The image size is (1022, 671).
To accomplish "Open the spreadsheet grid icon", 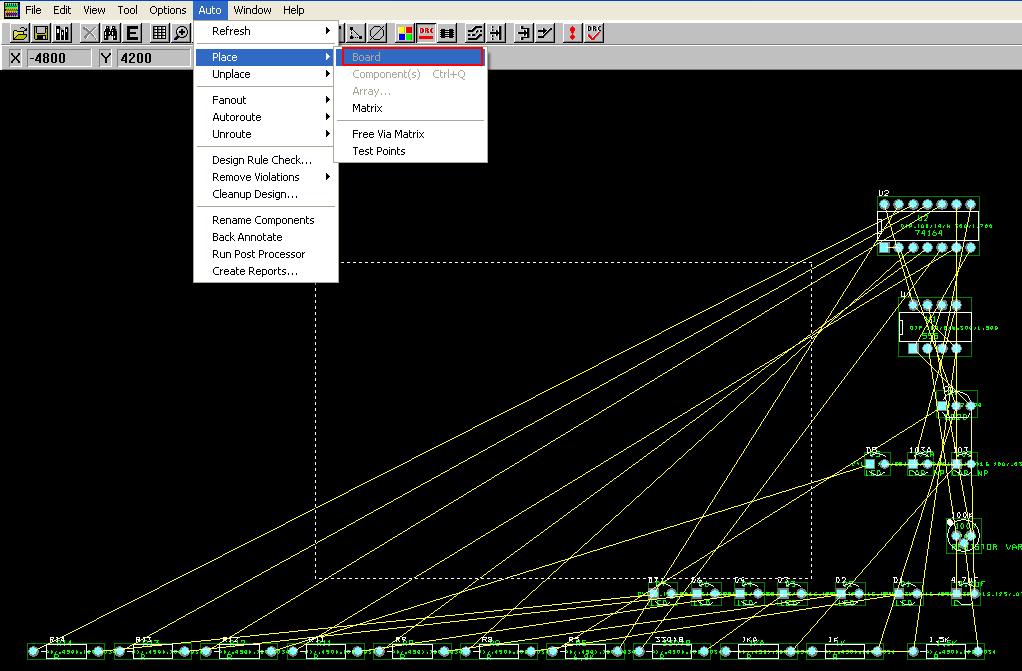I will [x=159, y=33].
